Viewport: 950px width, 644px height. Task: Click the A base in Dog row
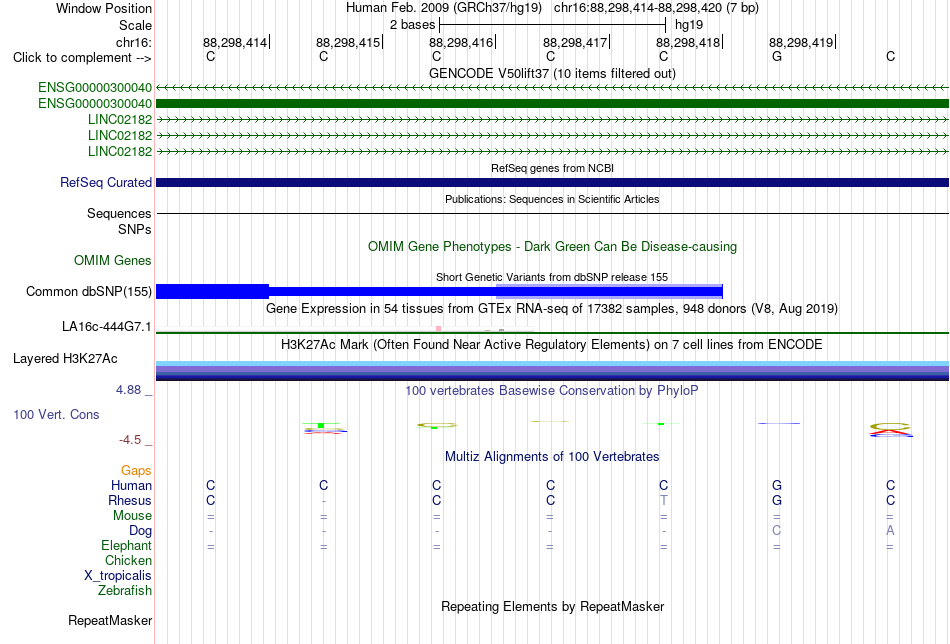point(890,531)
